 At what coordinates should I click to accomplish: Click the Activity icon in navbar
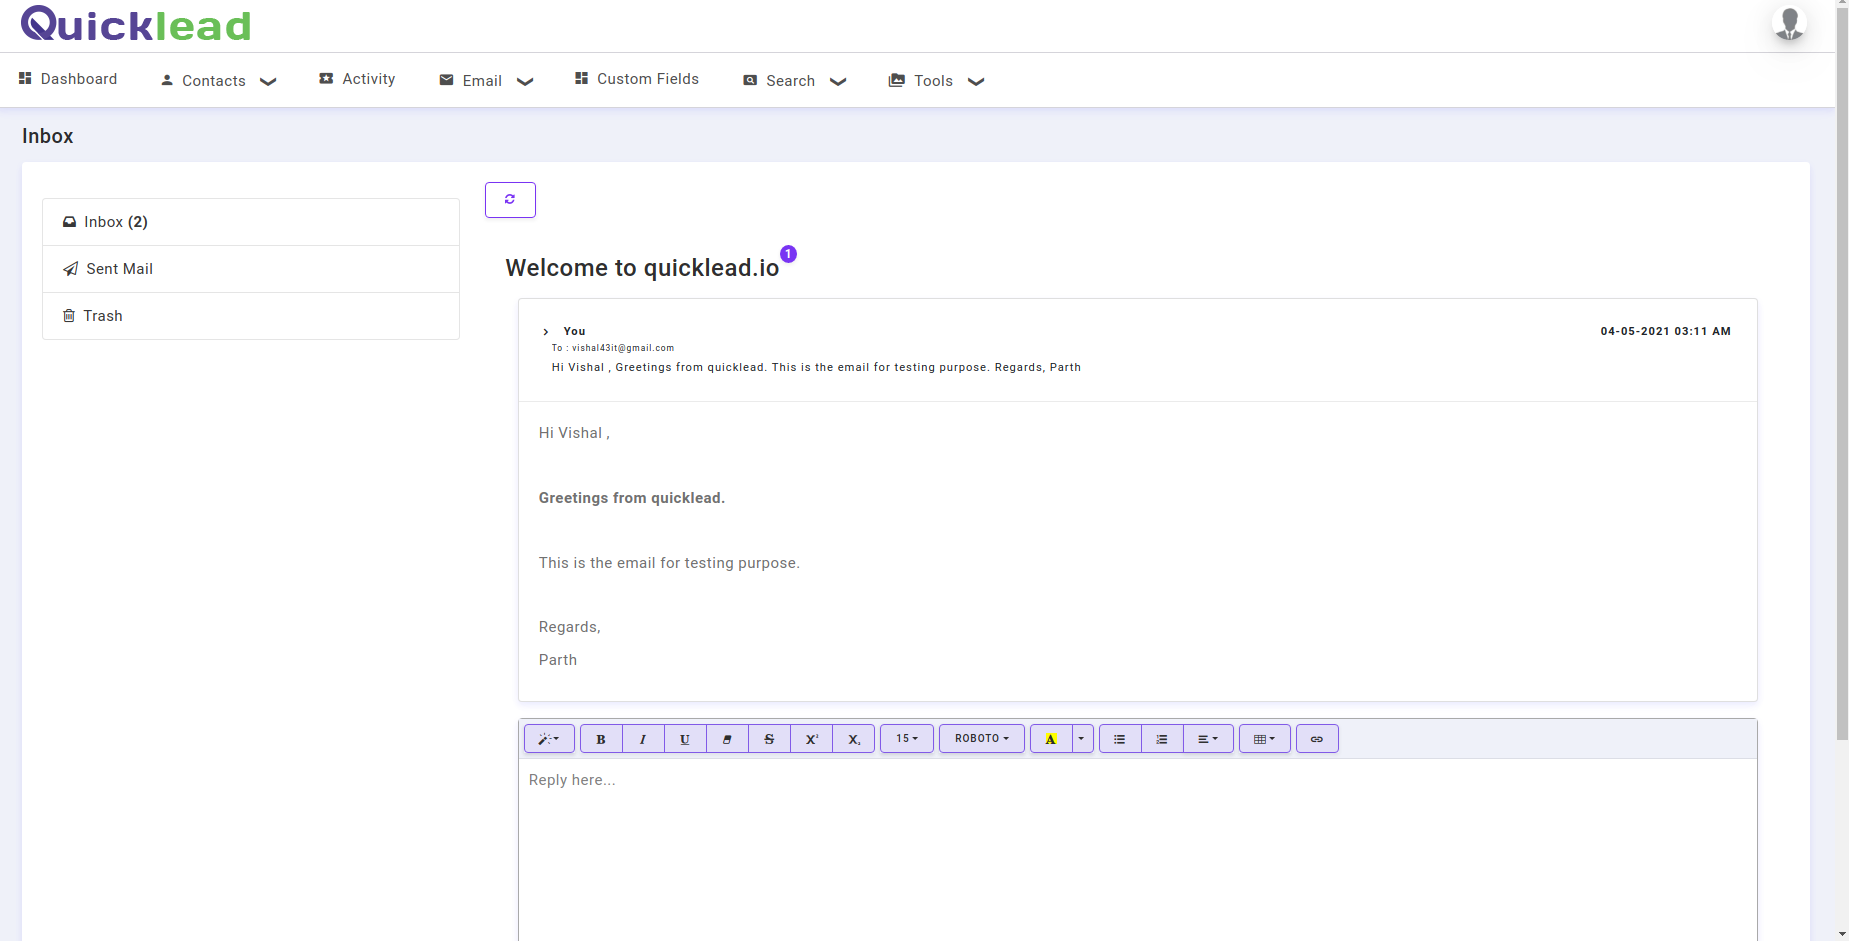point(326,78)
